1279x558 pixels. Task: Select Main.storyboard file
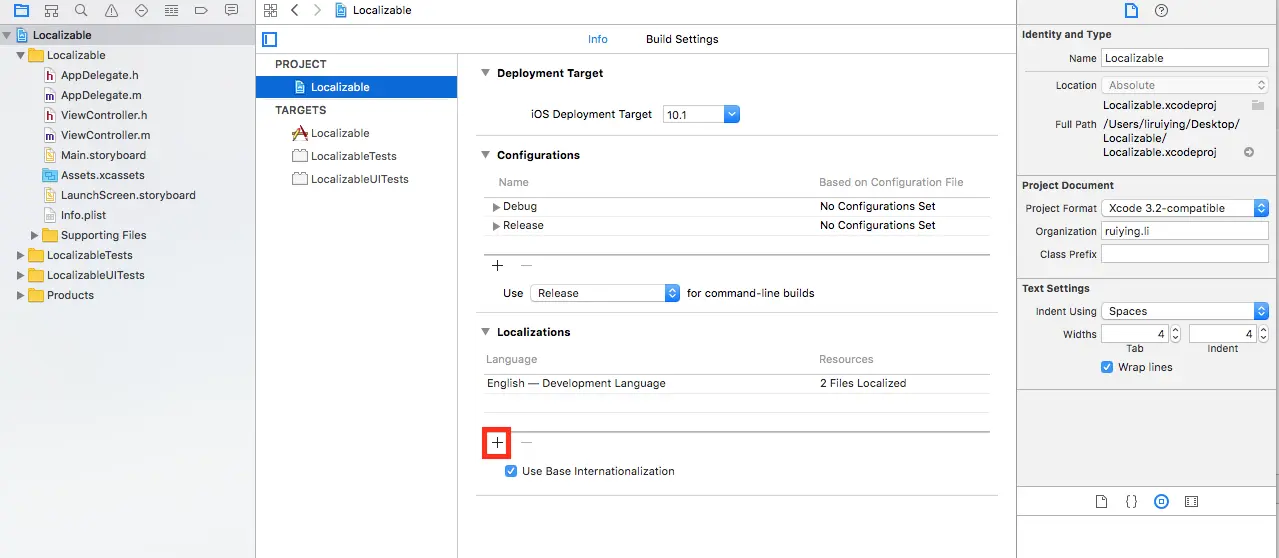click(103, 155)
